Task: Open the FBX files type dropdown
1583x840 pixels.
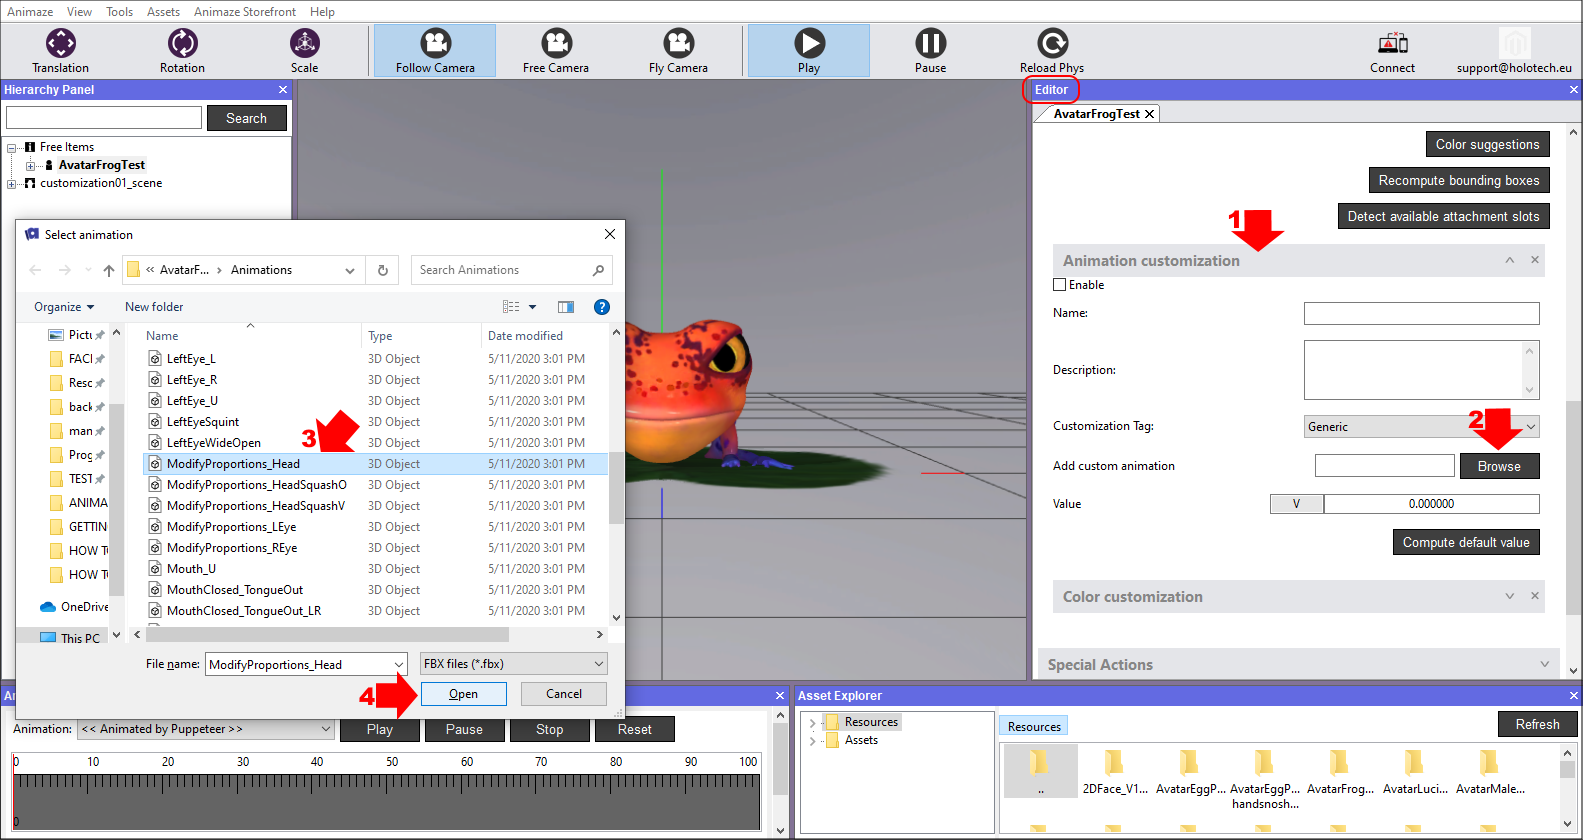Action: click(514, 664)
